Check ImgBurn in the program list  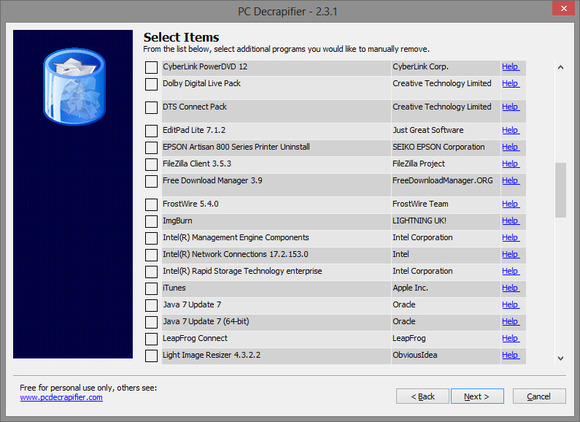pos(151,221)
